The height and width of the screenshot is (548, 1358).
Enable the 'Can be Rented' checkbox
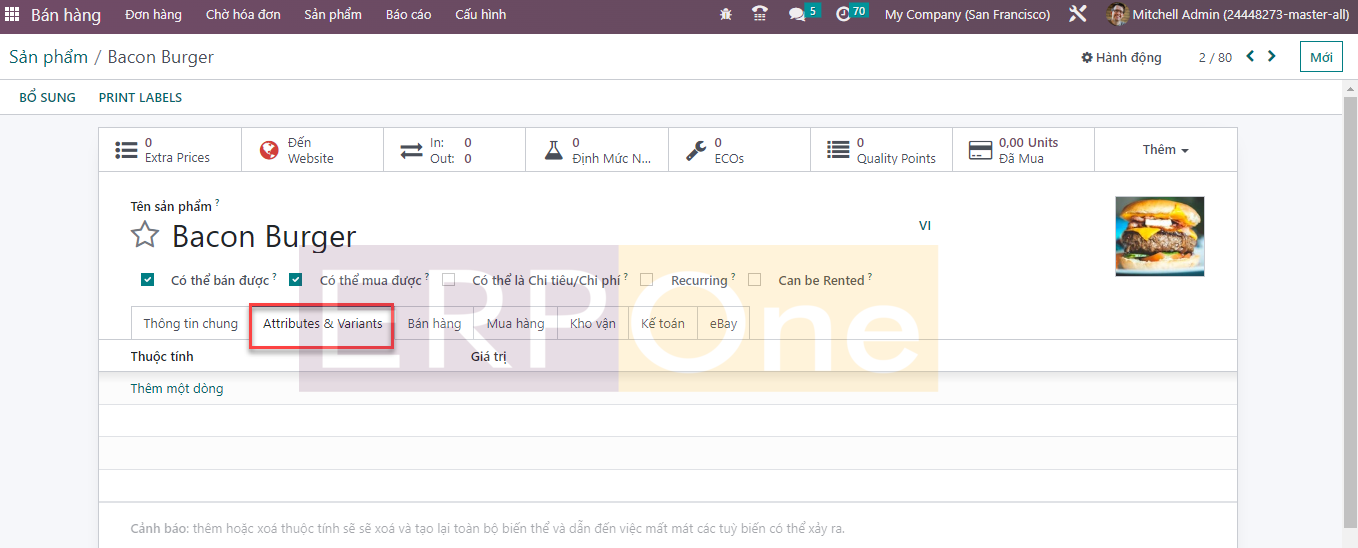[x=755, y=280]
